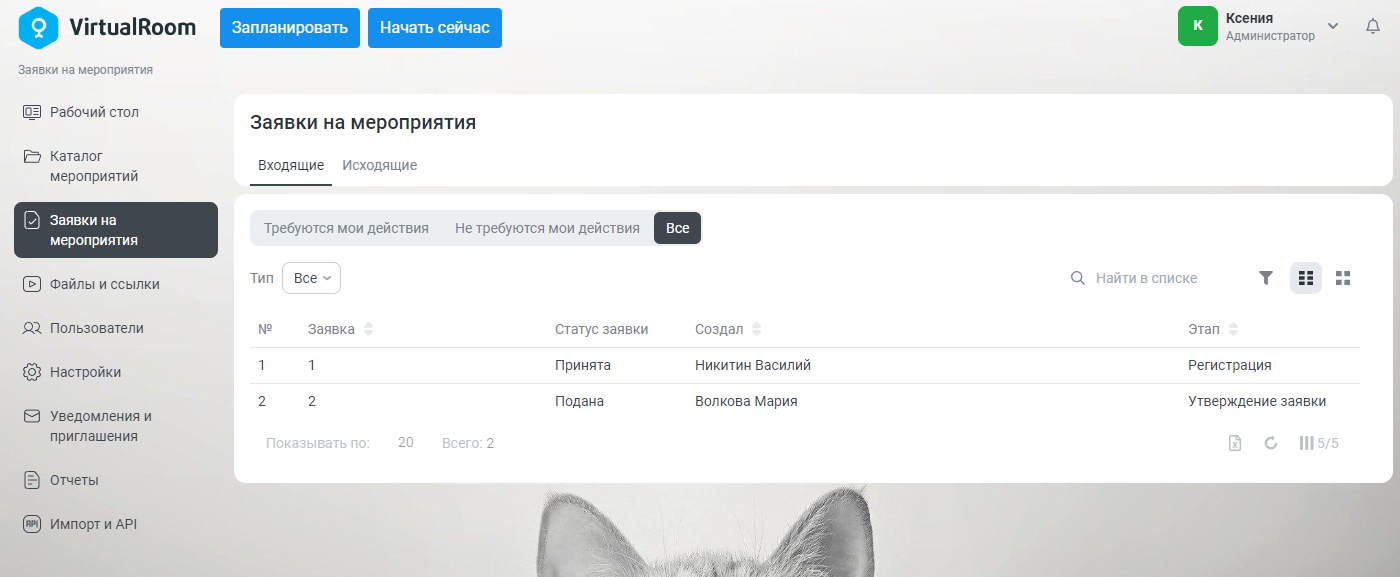Open Настройки in the sidebar
This screenshot has height=577, width=1400.
click(116, 372)
